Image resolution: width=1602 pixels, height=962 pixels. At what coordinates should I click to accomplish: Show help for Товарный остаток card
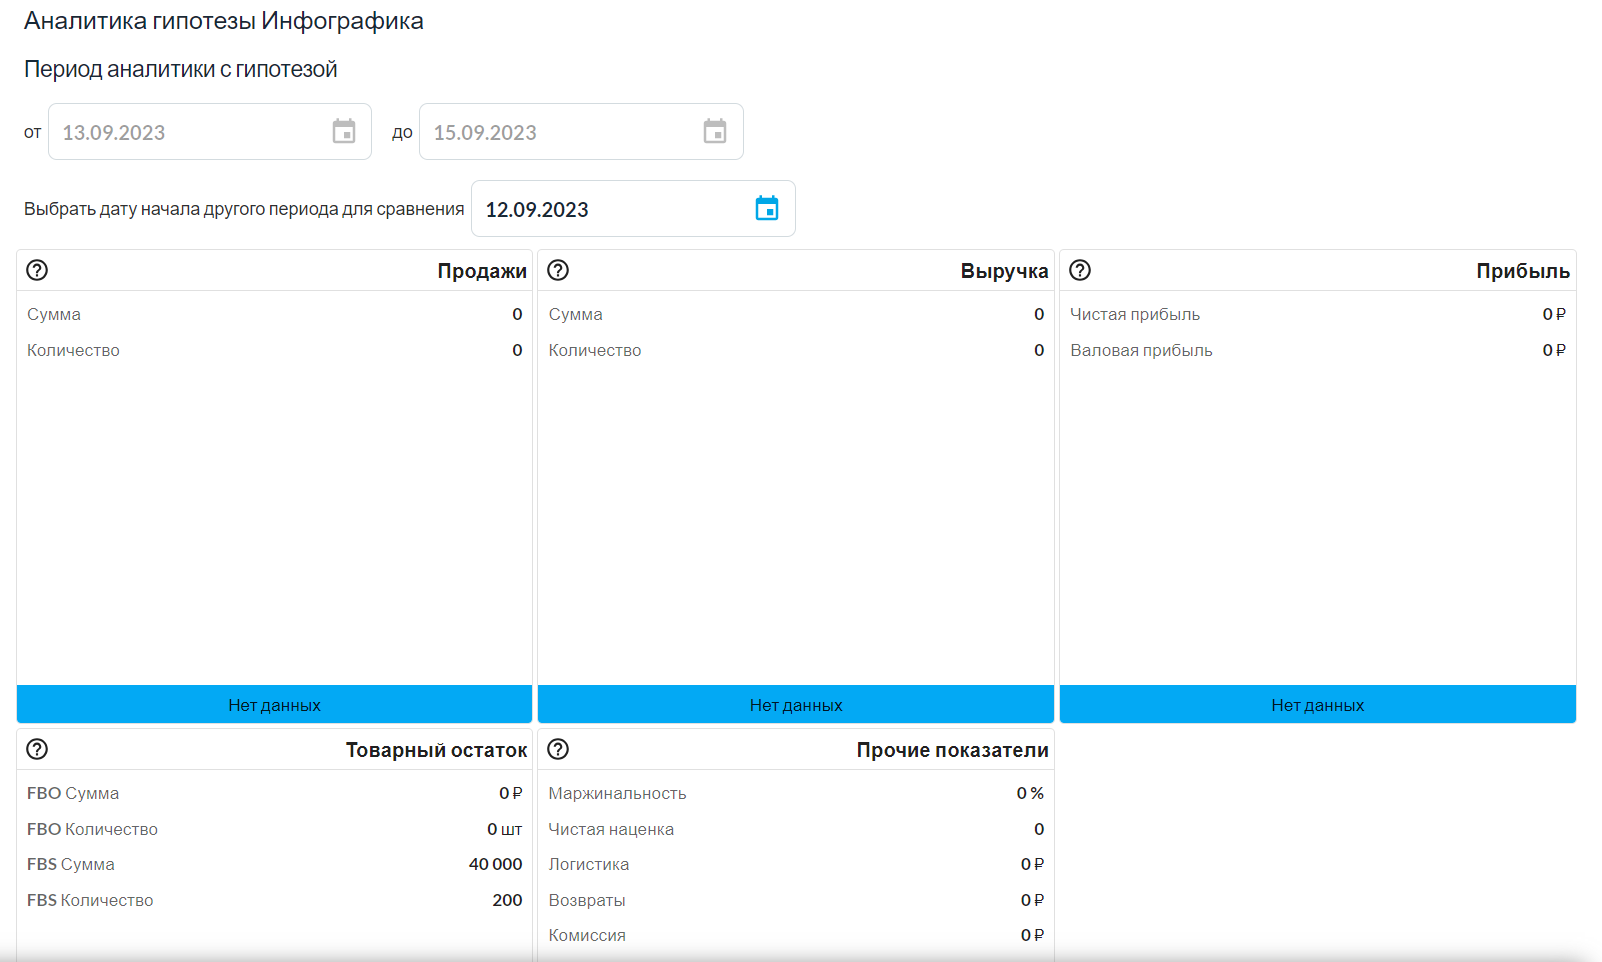(37, 749)
